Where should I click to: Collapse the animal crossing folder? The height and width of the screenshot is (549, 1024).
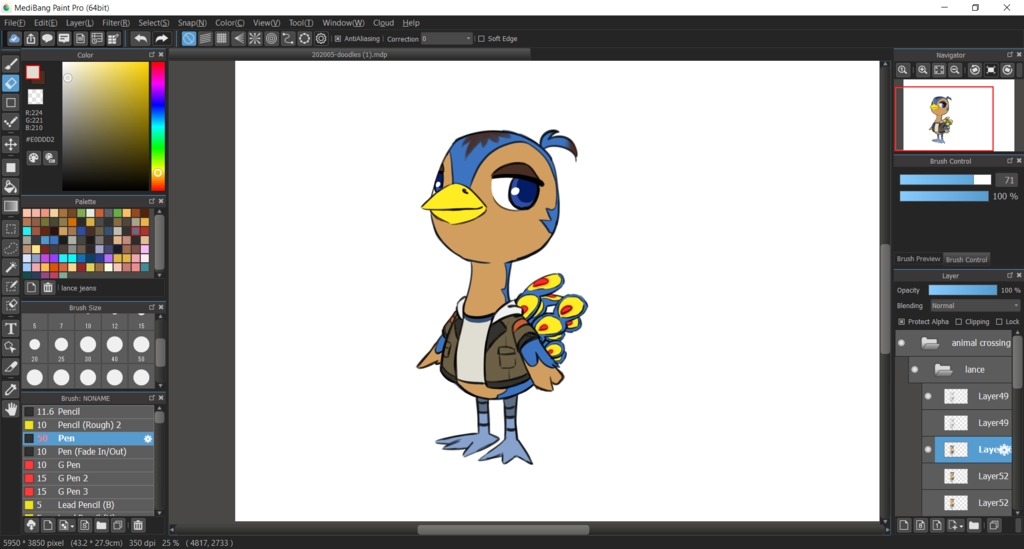(929, 343)
